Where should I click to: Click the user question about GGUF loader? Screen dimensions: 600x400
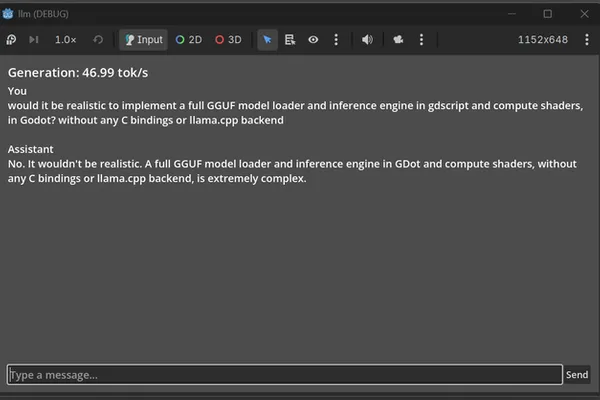(x=295, y=113)
